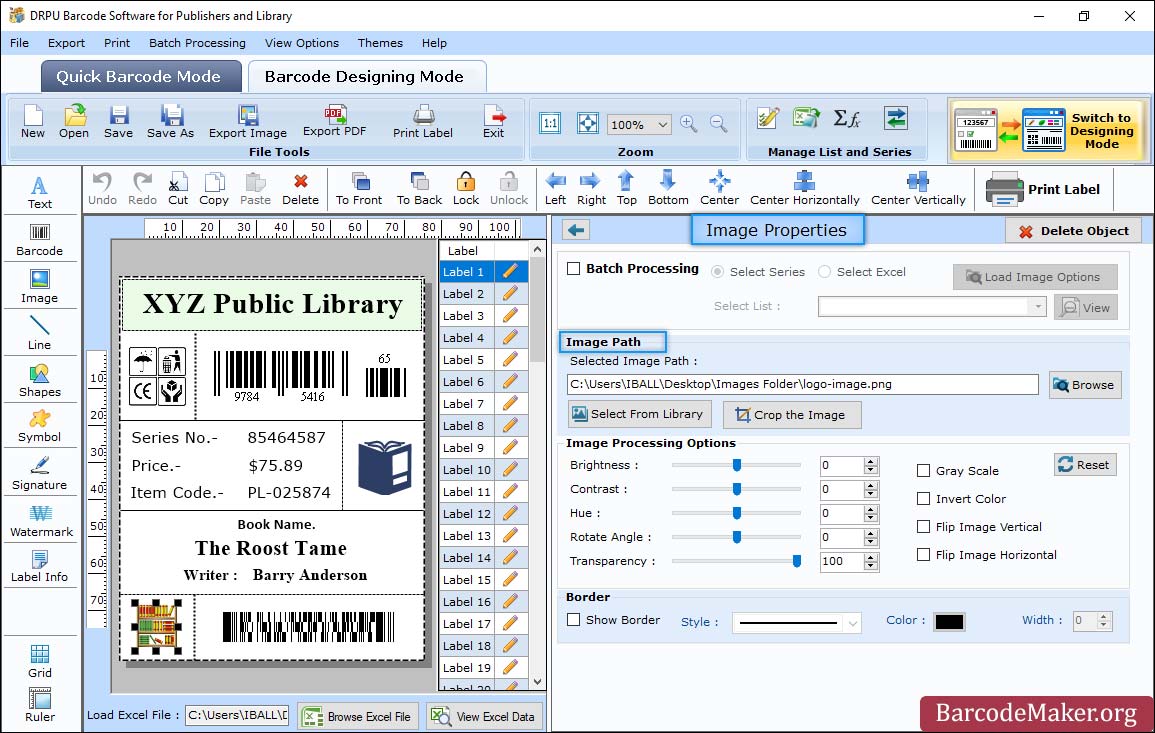Toggle the Ruler display

40,705
